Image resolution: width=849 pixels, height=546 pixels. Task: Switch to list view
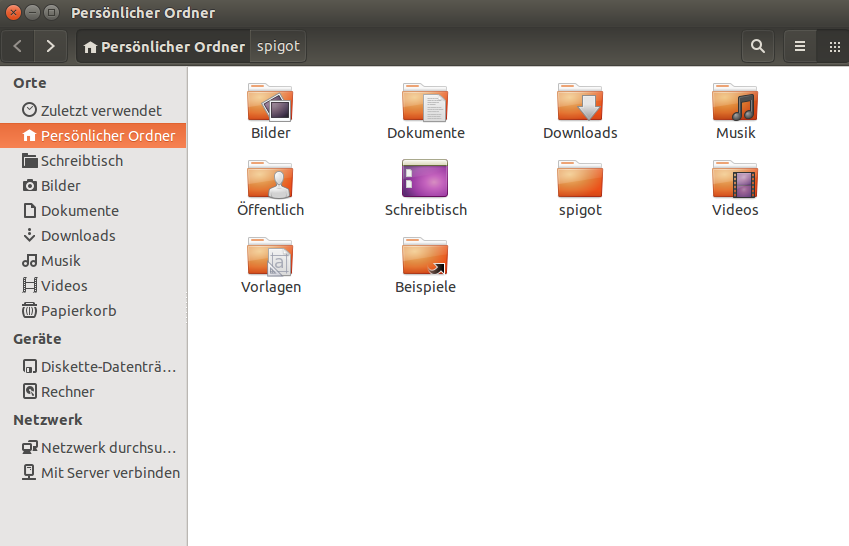pyautogui.click(x=800, y=47)
